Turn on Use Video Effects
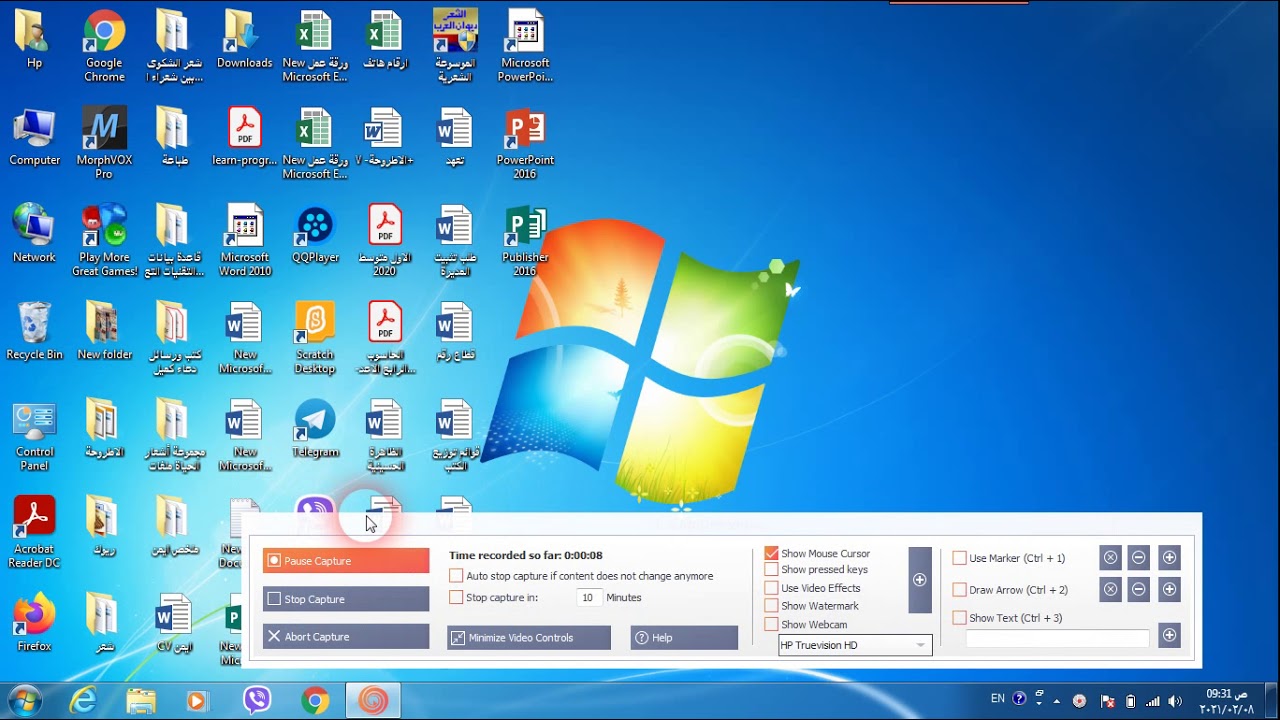Image resolution: width=1280 pixels, height=720 pixels. point(771,588)
